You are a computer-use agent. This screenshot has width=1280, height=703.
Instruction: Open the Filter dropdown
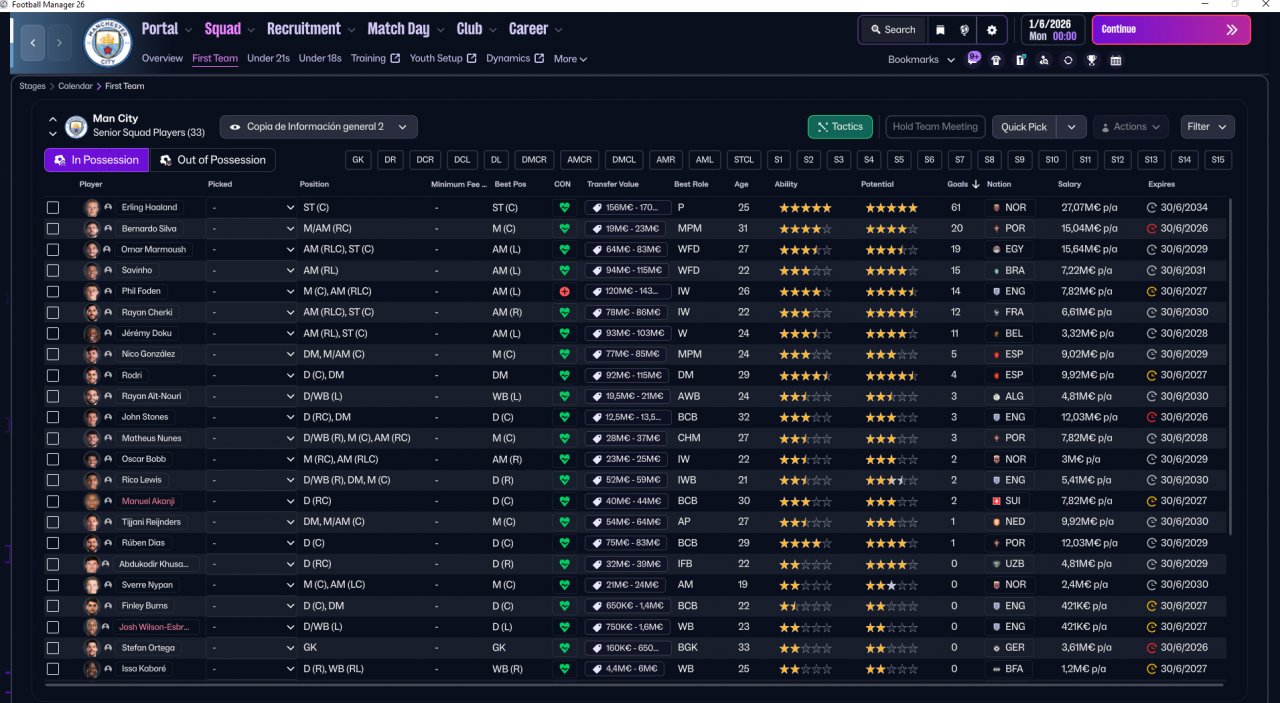[1207, 127]
